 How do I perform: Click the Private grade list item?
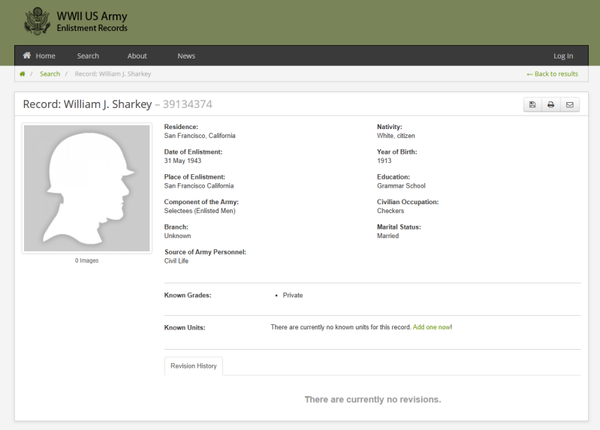(293, 295)
